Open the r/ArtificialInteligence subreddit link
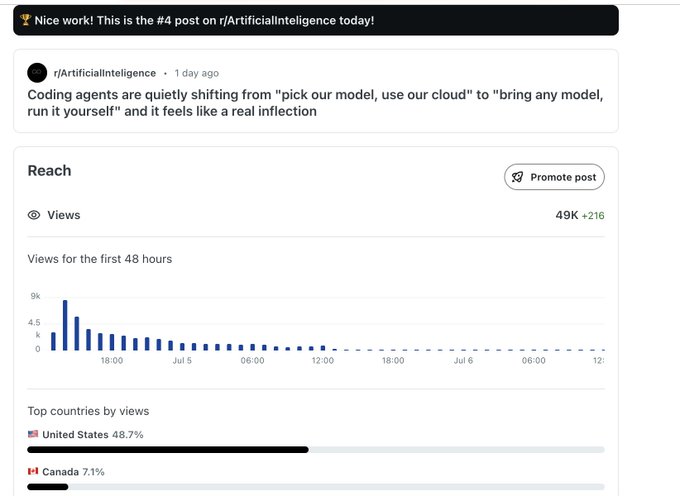The image size is (680, 496). [105, 73]
